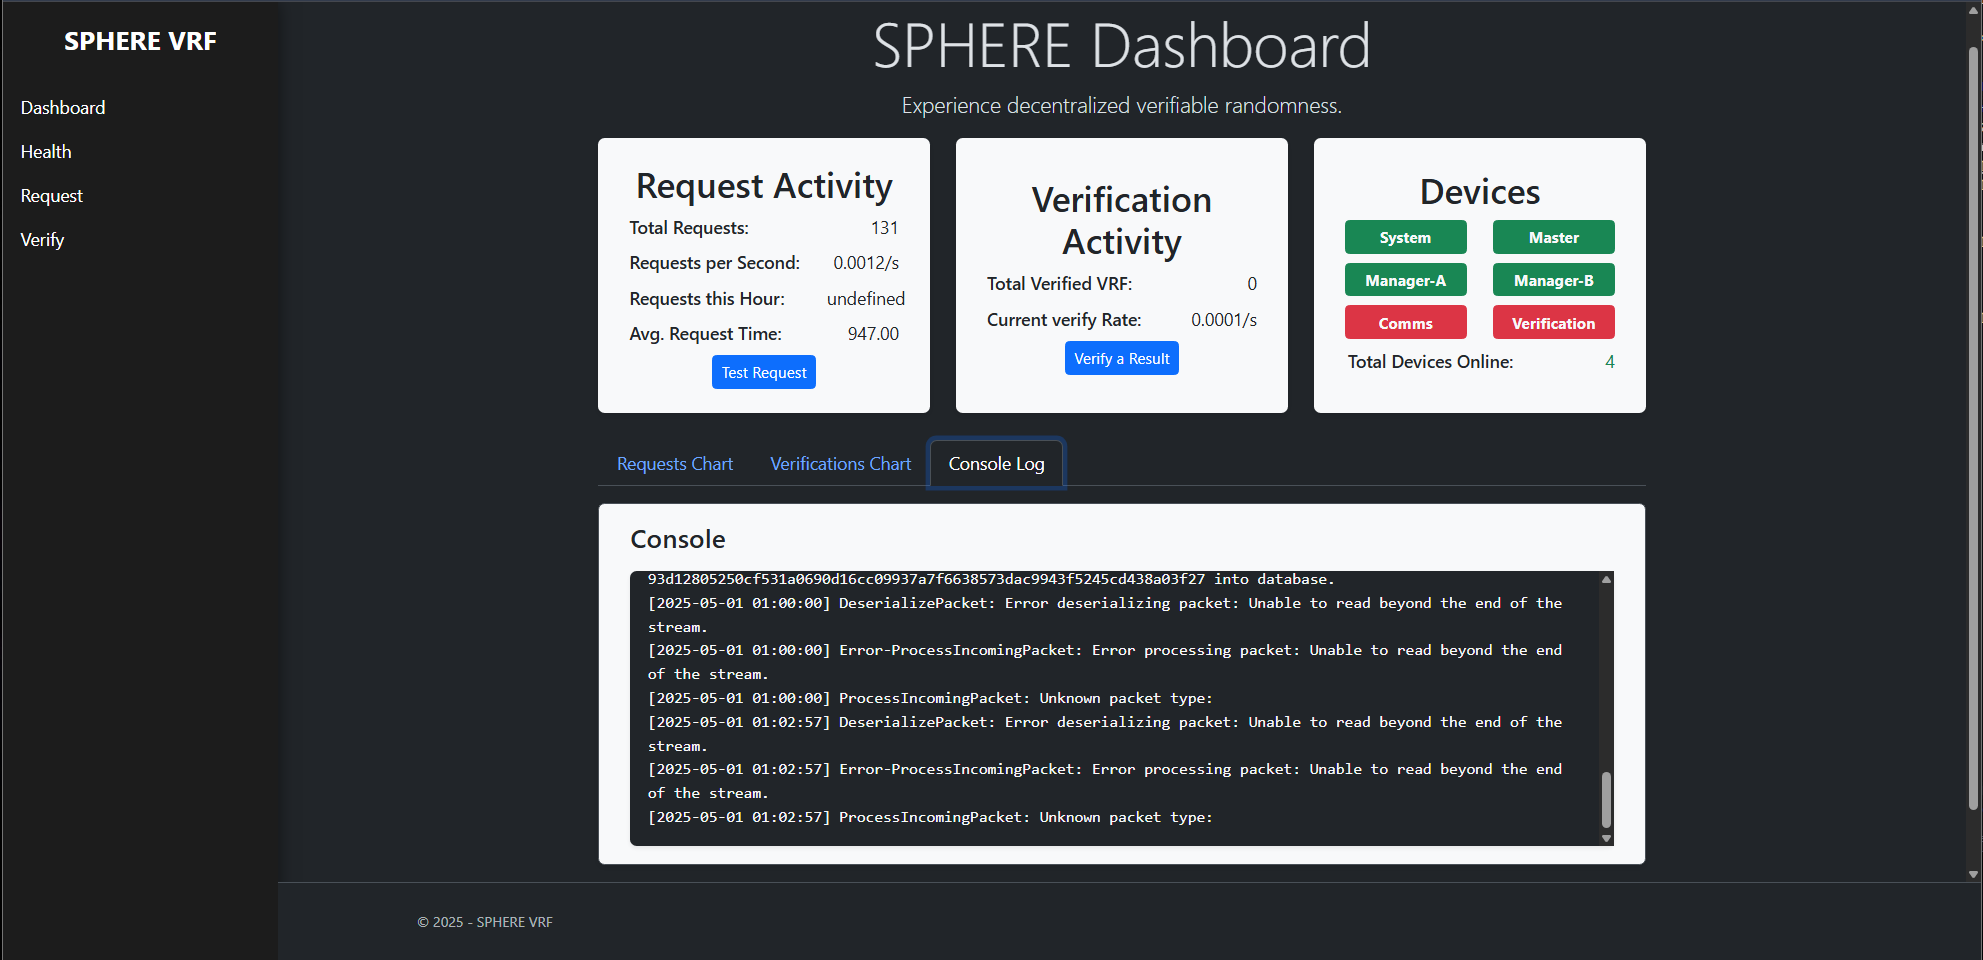
Task: Switch to the Requests Chart tab
Action: [x=675, y=463]
